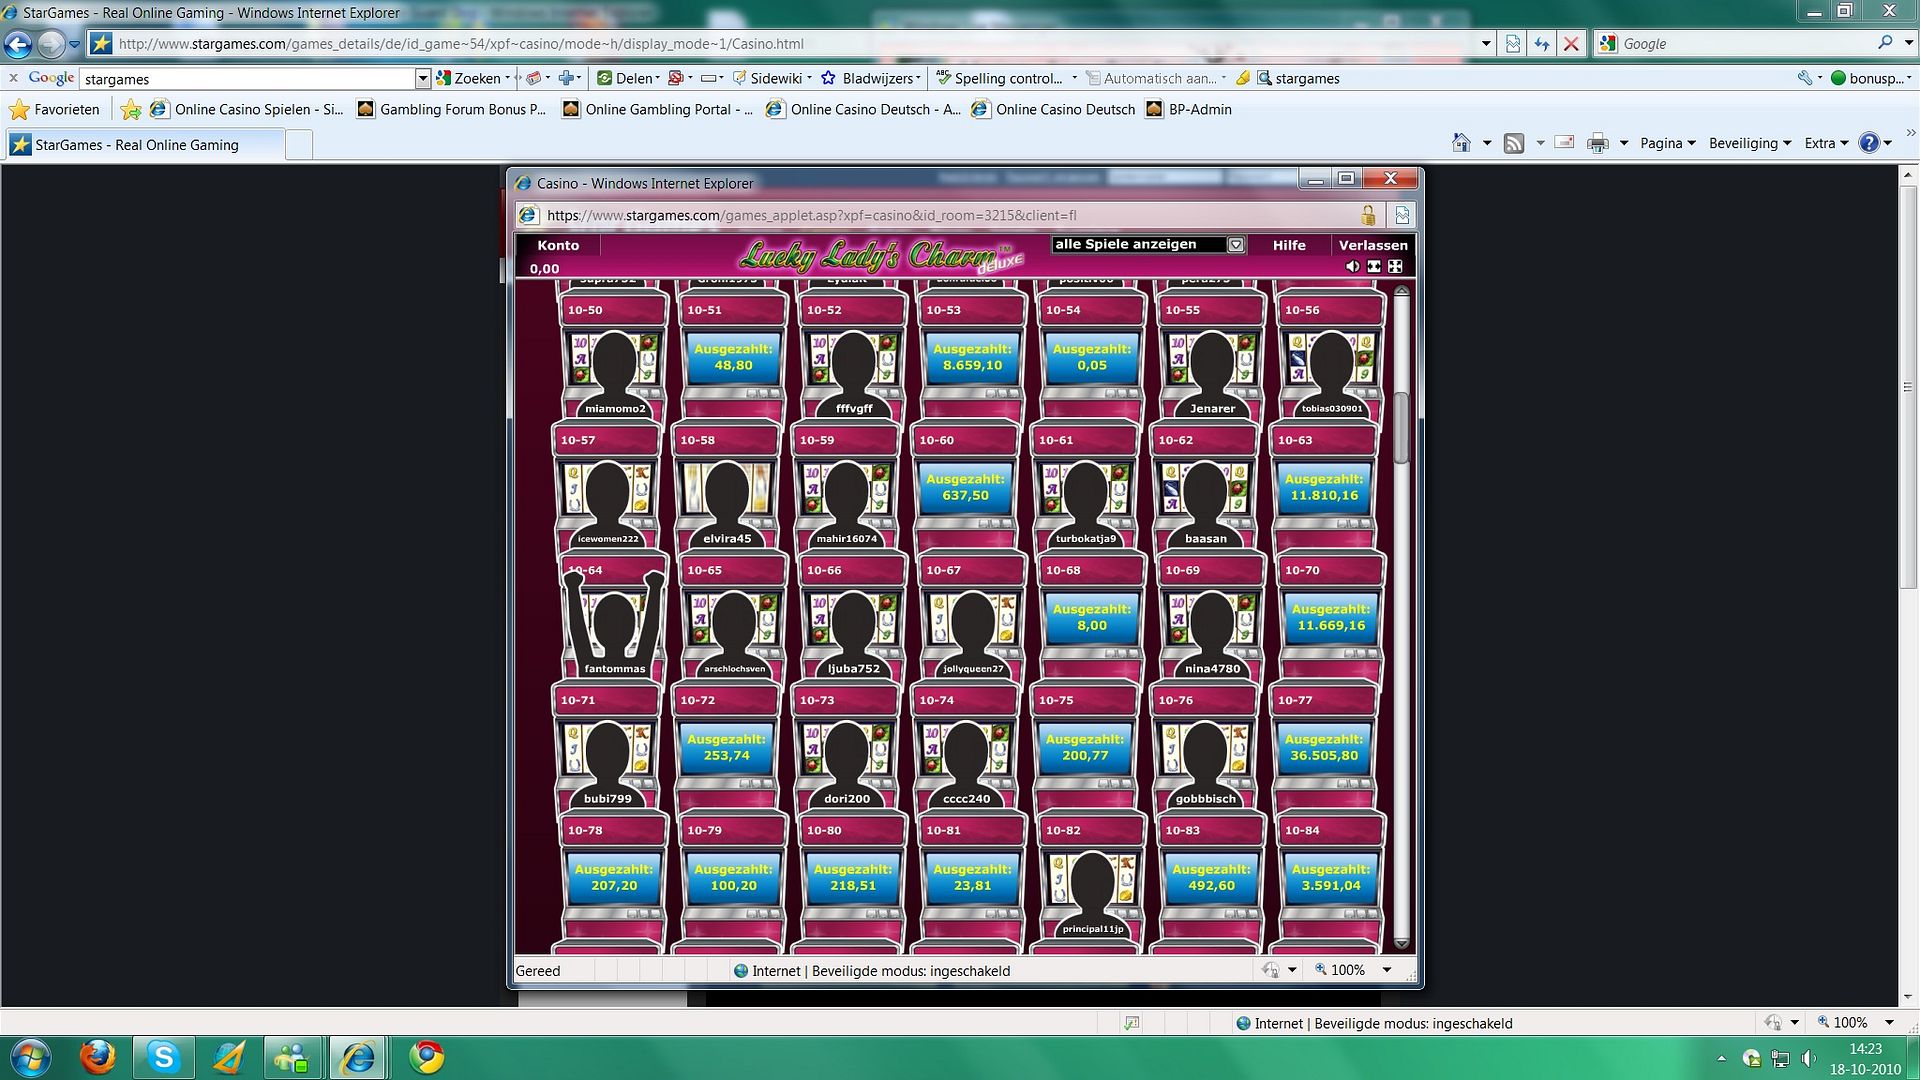Close the Google toolbar with its X
The width and height of the screenshot is (1920, 1080).
pos(13,78)
